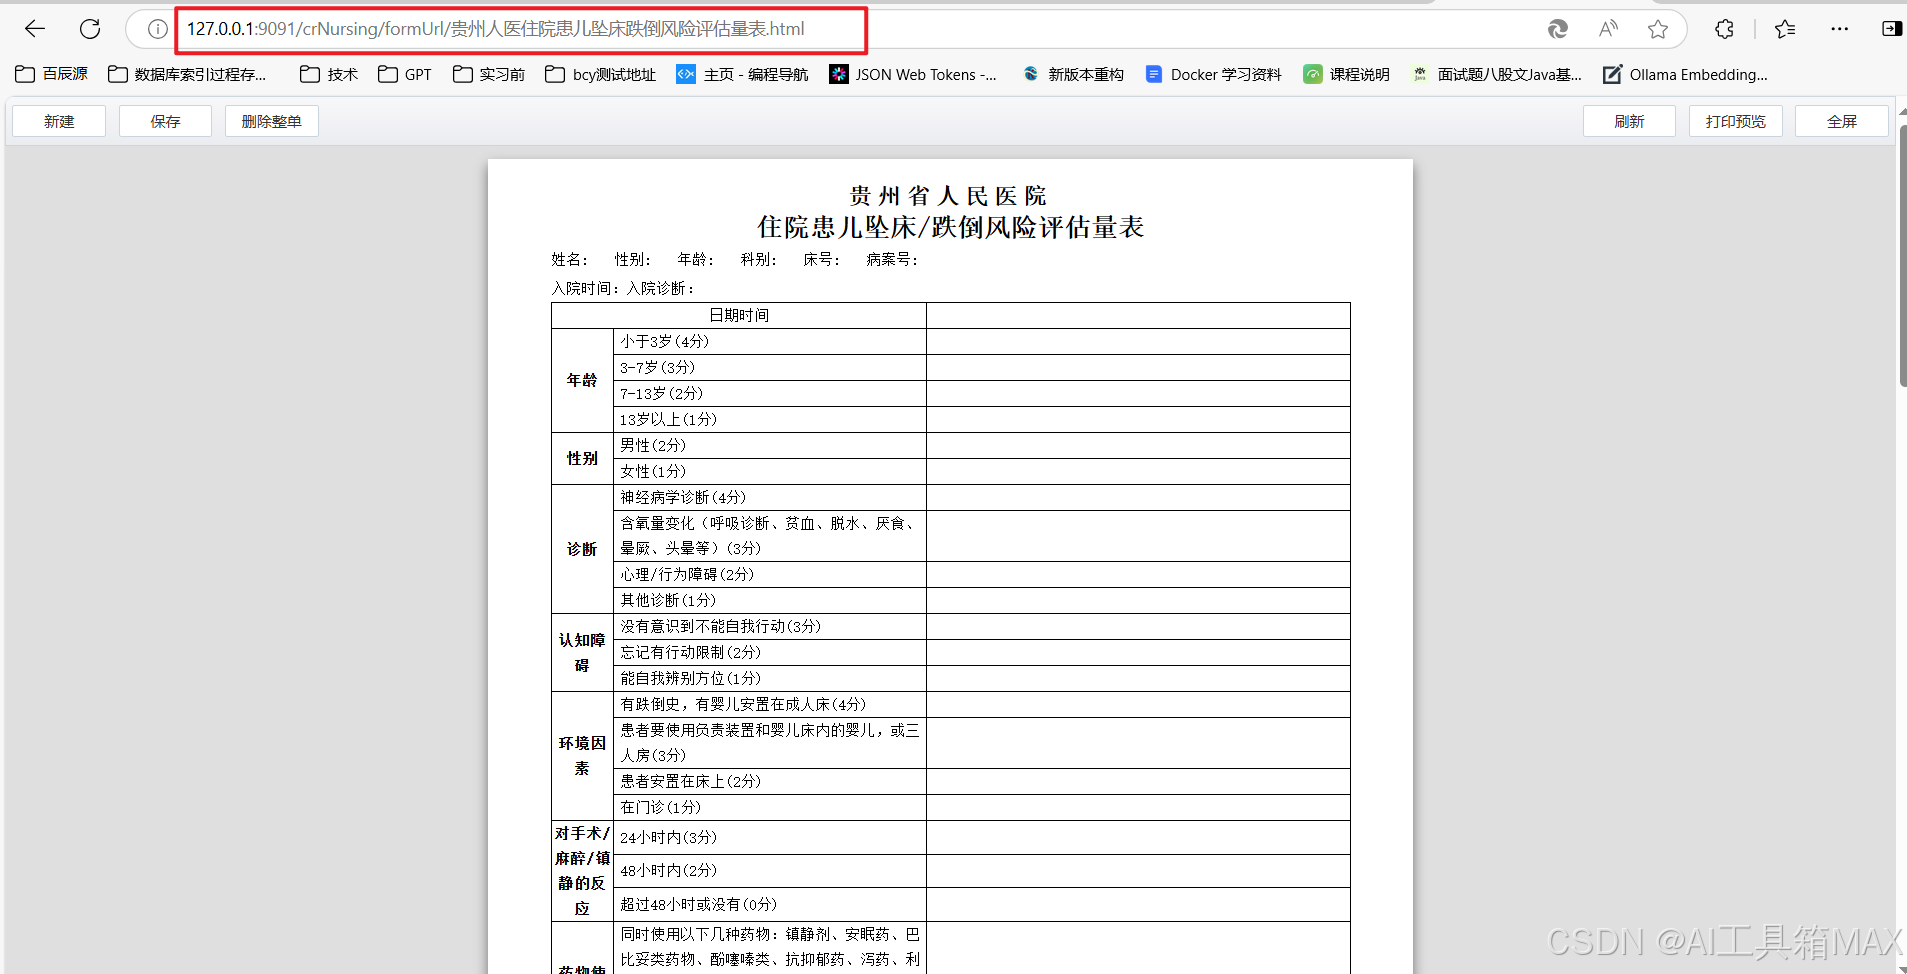Image resolution: width=1907 pixels, height=974 pixels.
Task: Click the 刷新 button
Action: 1629,121
